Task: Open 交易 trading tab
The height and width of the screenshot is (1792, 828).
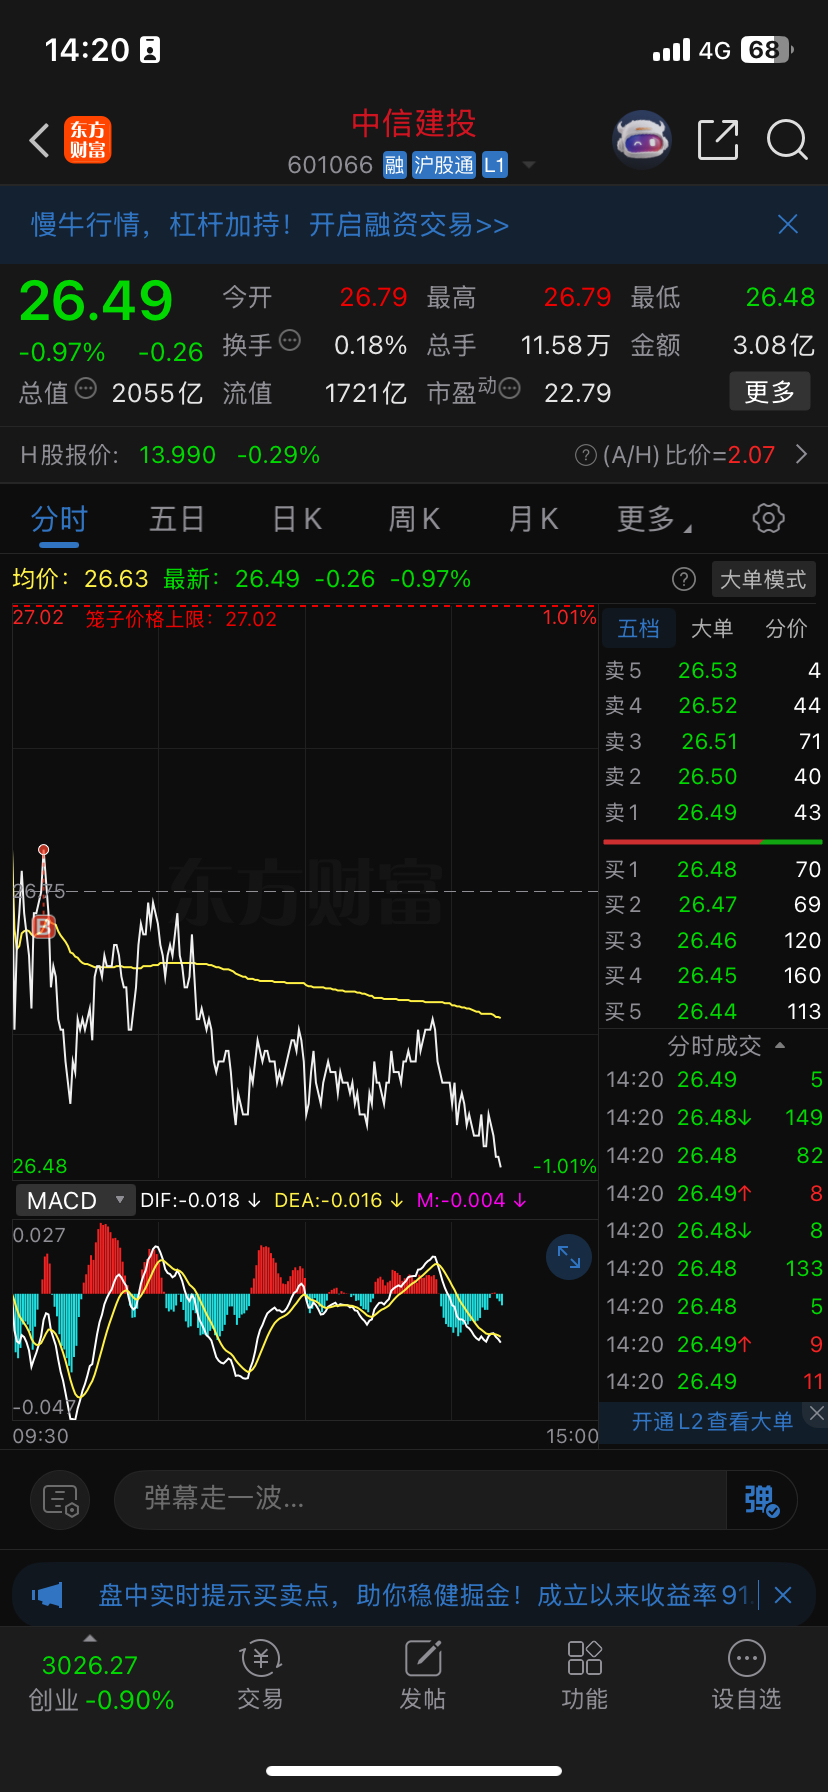Action: click(260, 1676)
